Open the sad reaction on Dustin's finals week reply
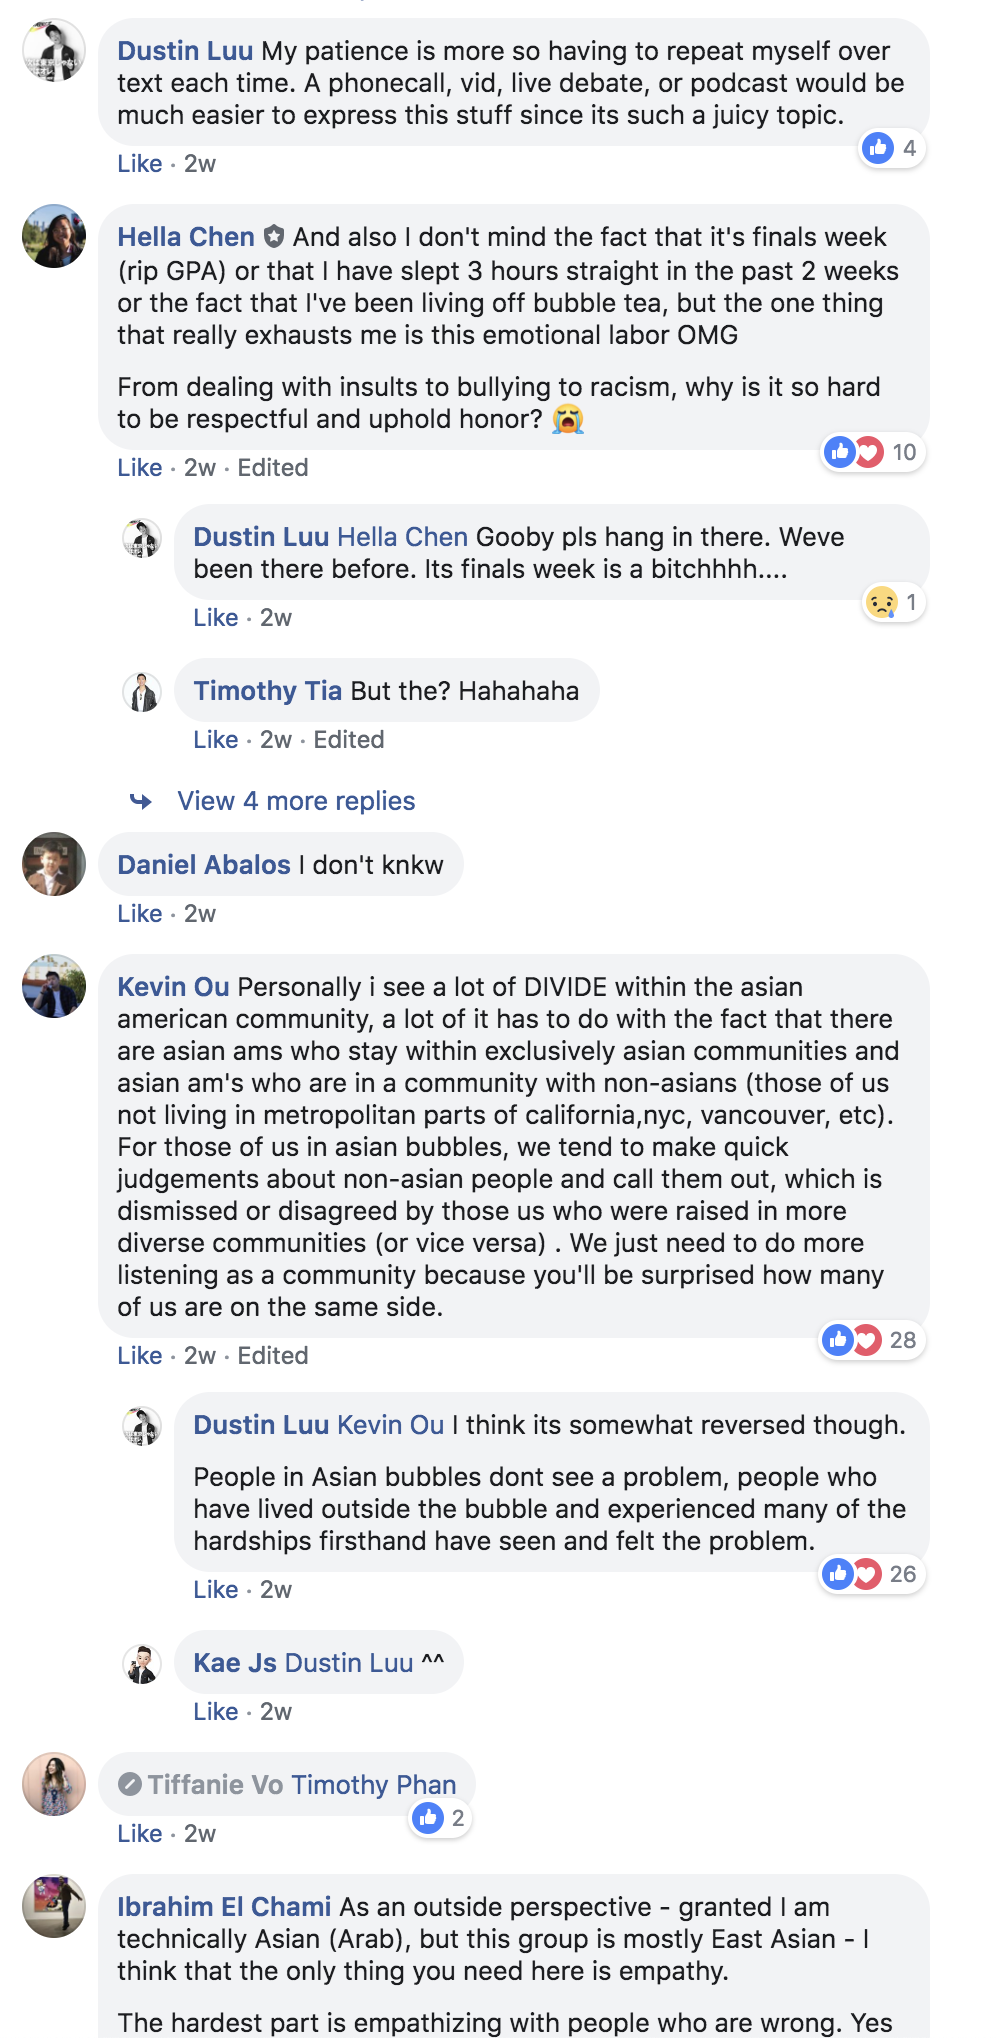The width and height of the screenshot is (996, 2038). coord(893,603)
